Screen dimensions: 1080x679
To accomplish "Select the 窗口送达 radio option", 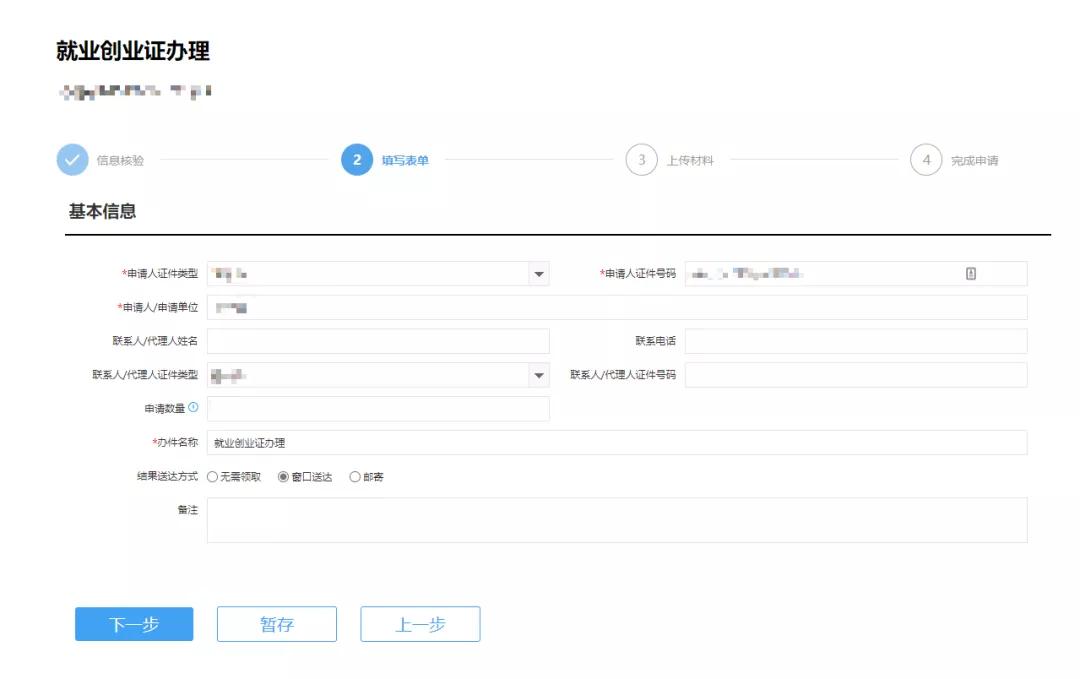I will 284,475.
